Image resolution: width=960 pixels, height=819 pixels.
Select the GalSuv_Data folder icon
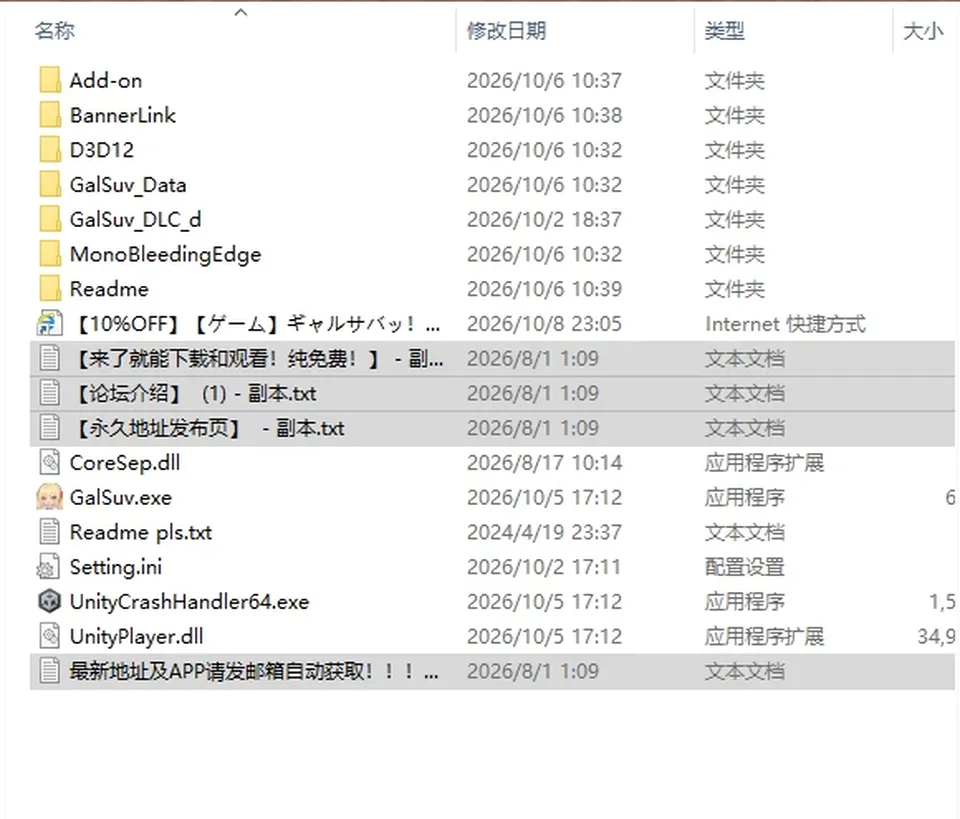[50, 185]
